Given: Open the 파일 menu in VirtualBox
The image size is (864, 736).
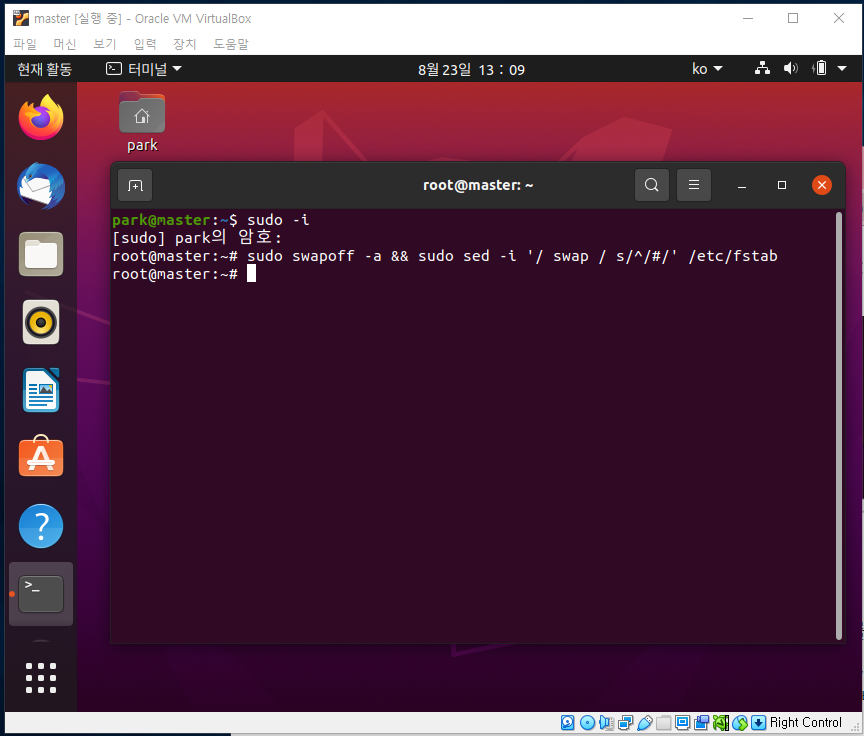Looking at the screenshot, I should pos(25,44).
